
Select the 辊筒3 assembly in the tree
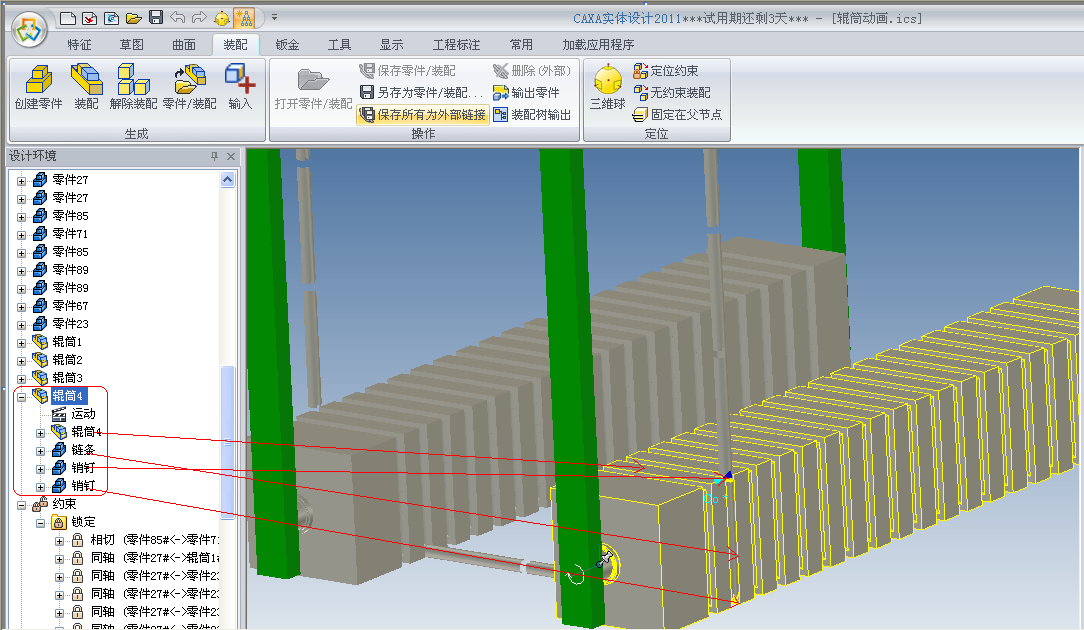68,378
